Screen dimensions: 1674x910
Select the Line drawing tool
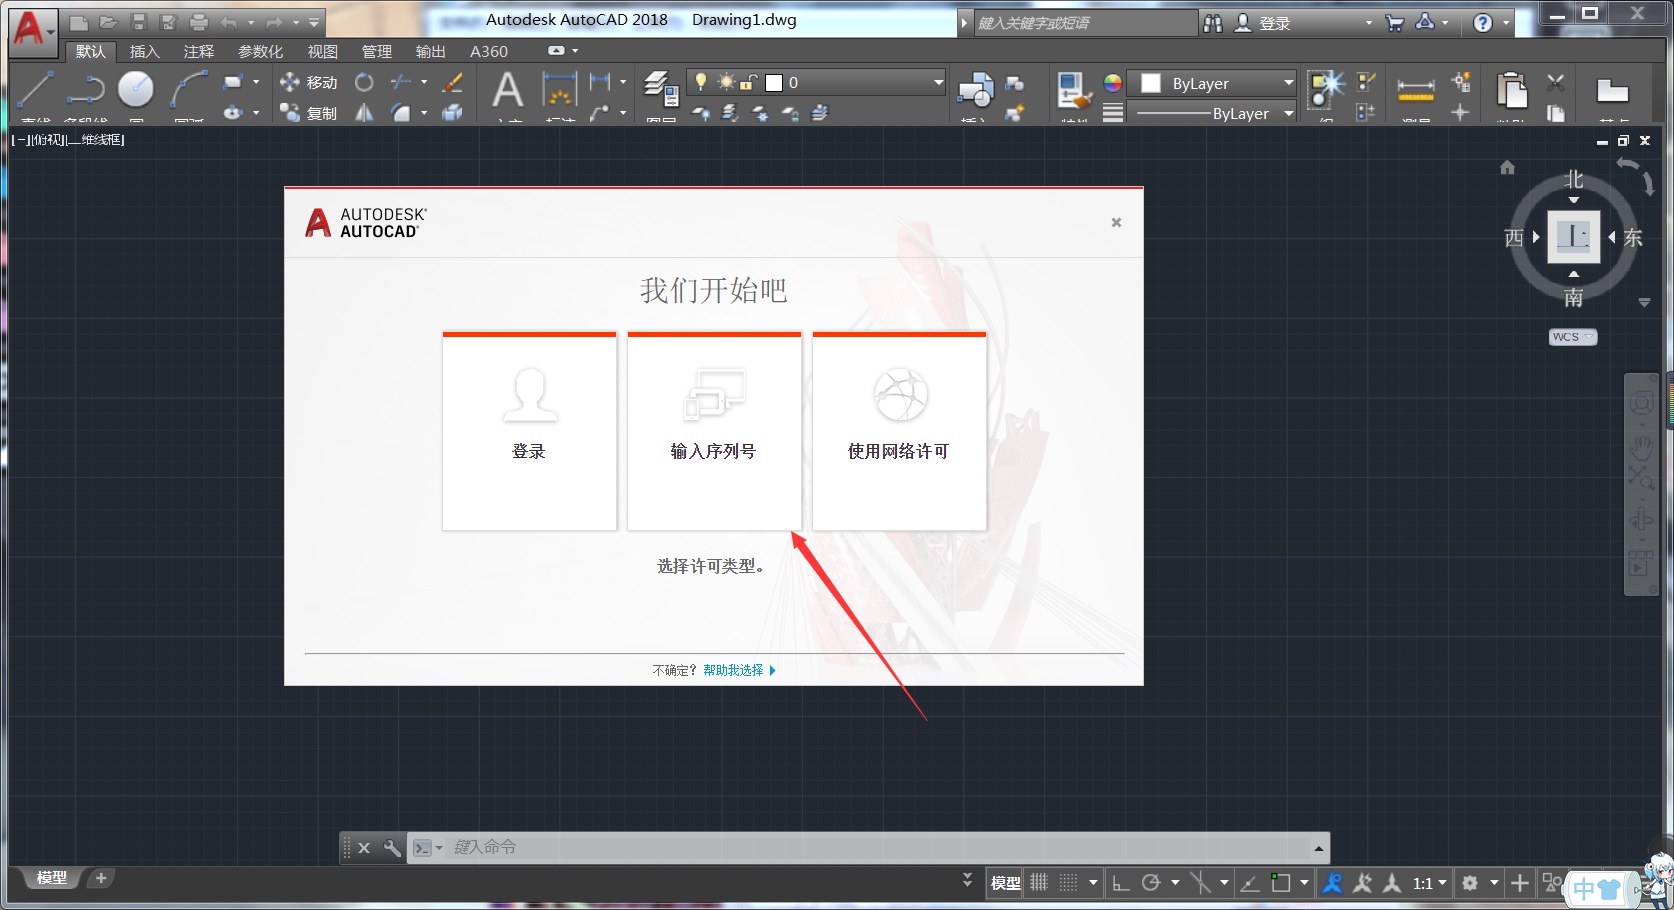click(35, 89)
